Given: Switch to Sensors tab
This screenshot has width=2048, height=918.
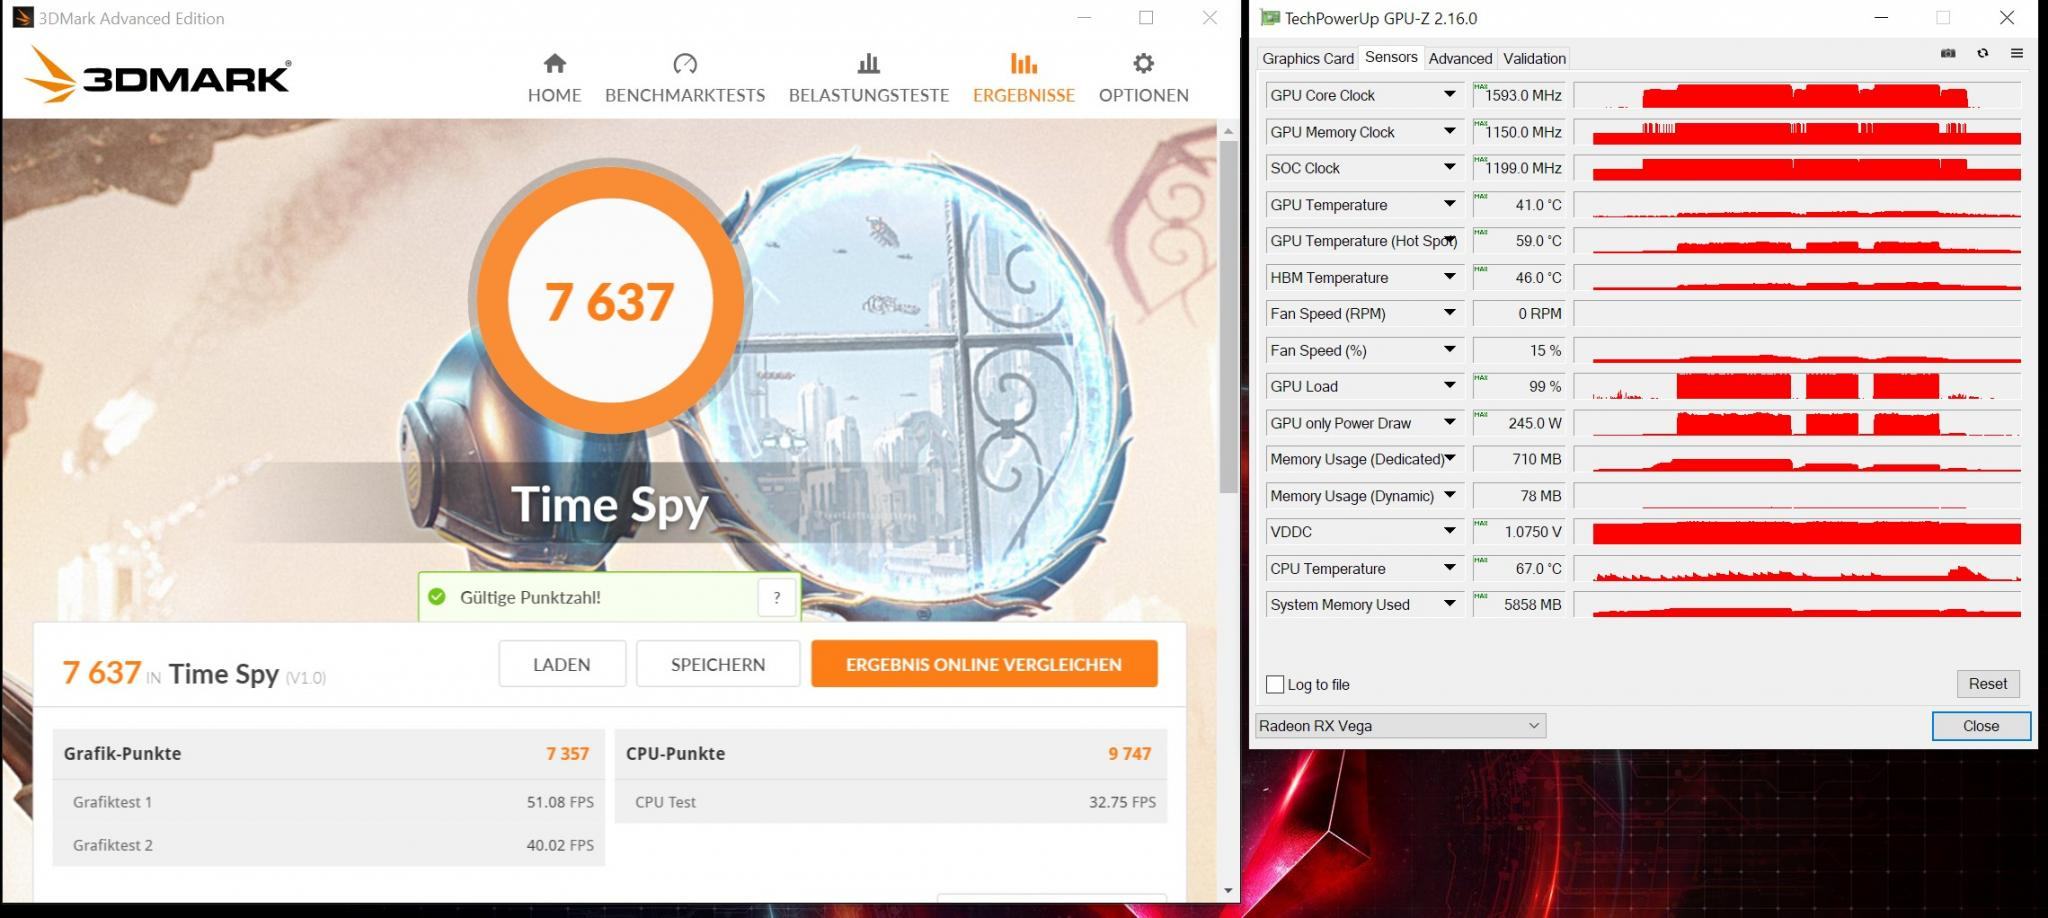Looking at the screenshot, I should (1391, 57).
